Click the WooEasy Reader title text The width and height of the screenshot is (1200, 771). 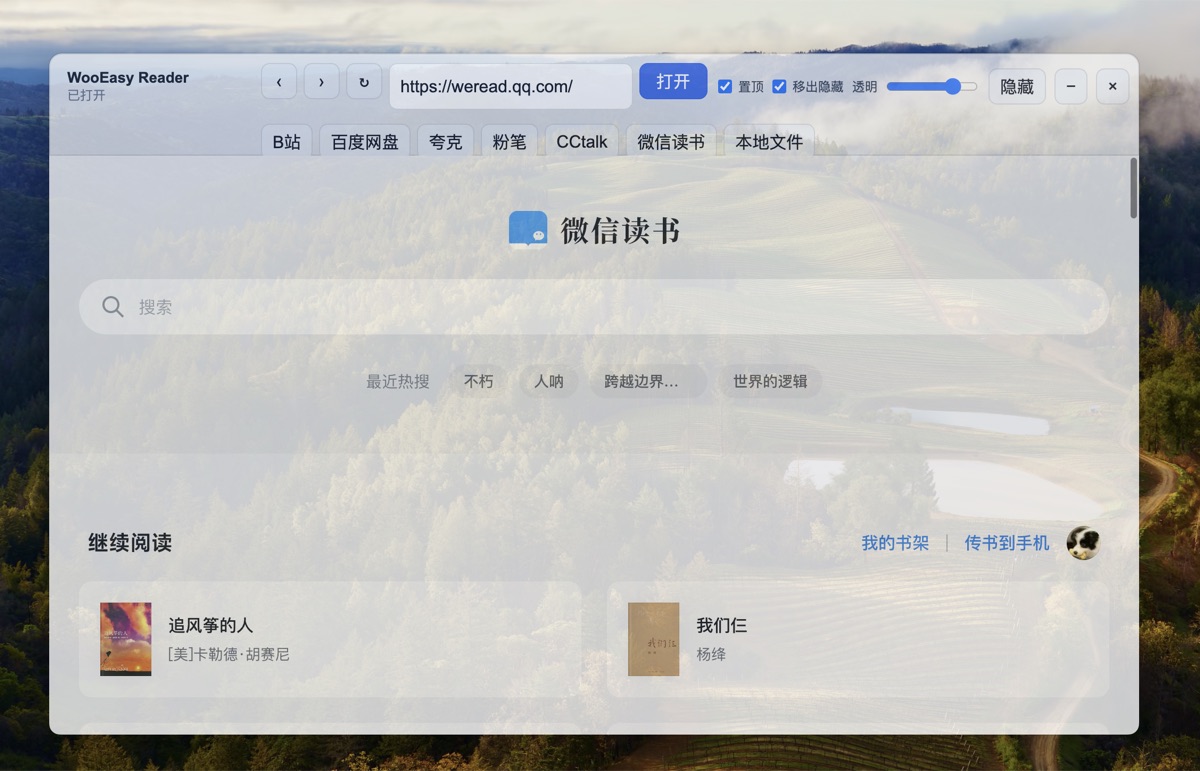pos(128,77)
